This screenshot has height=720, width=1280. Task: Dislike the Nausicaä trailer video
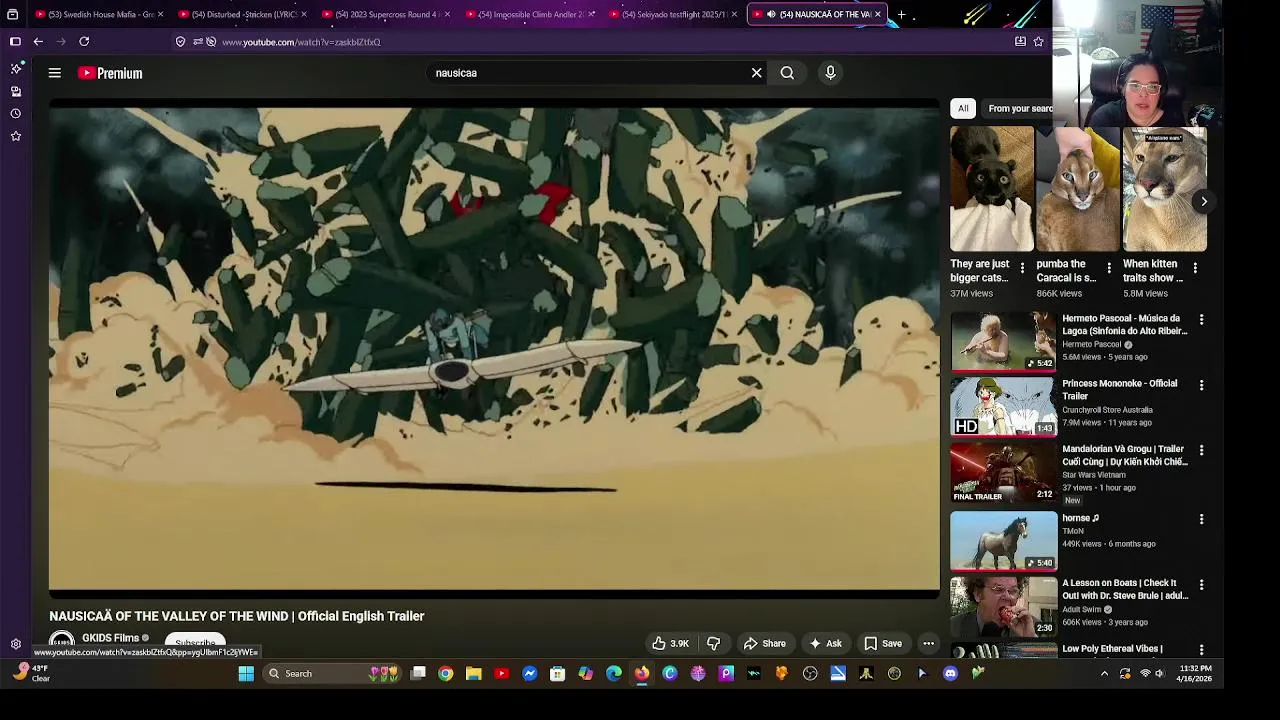713,643
